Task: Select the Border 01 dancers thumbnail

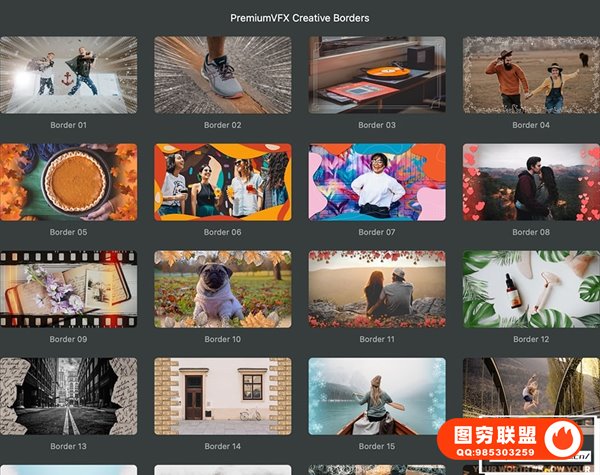Action: coord(69,75)
